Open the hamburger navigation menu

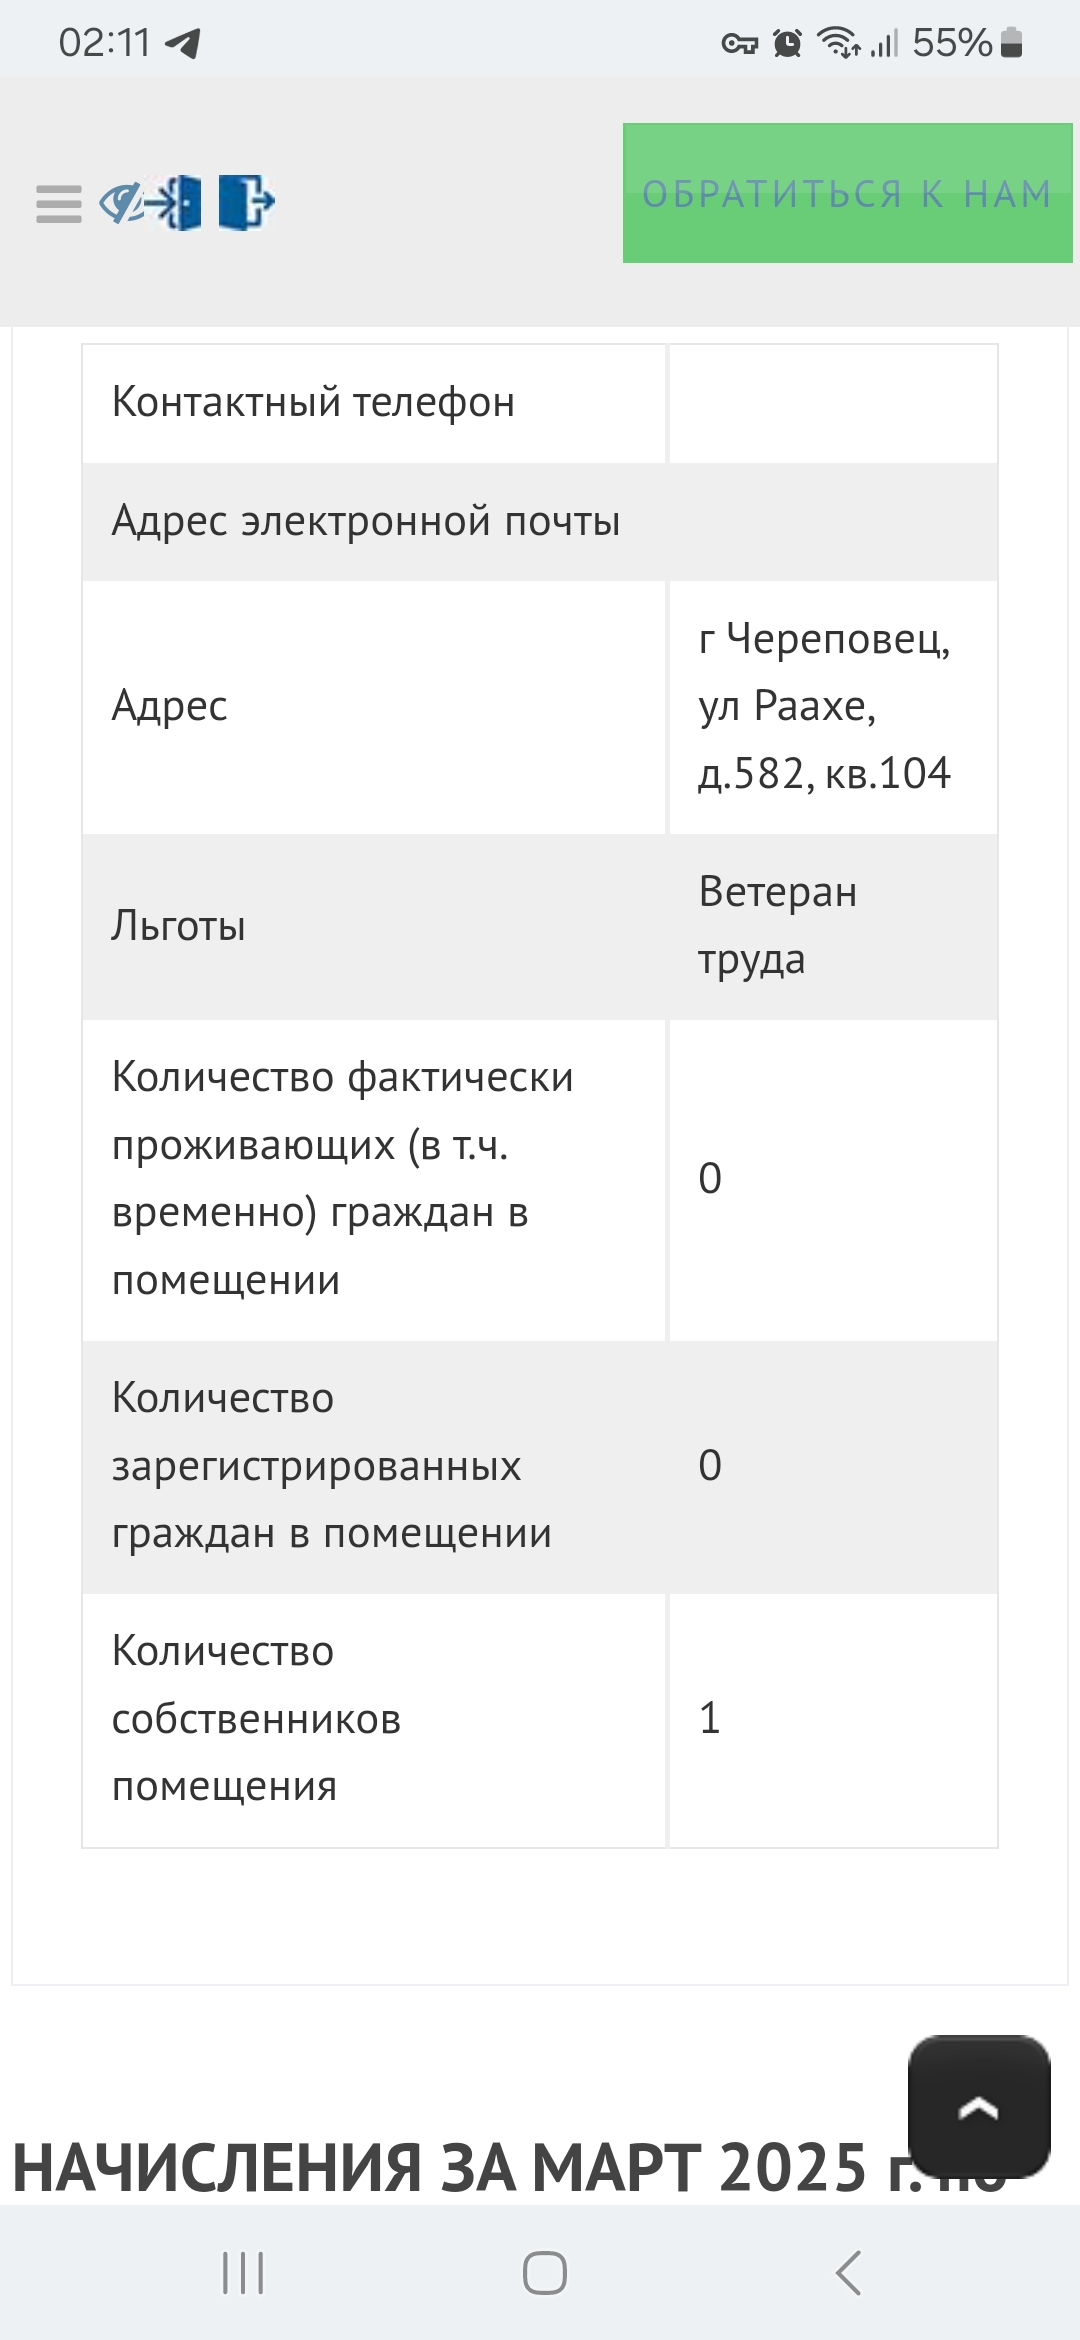[58, 204]
